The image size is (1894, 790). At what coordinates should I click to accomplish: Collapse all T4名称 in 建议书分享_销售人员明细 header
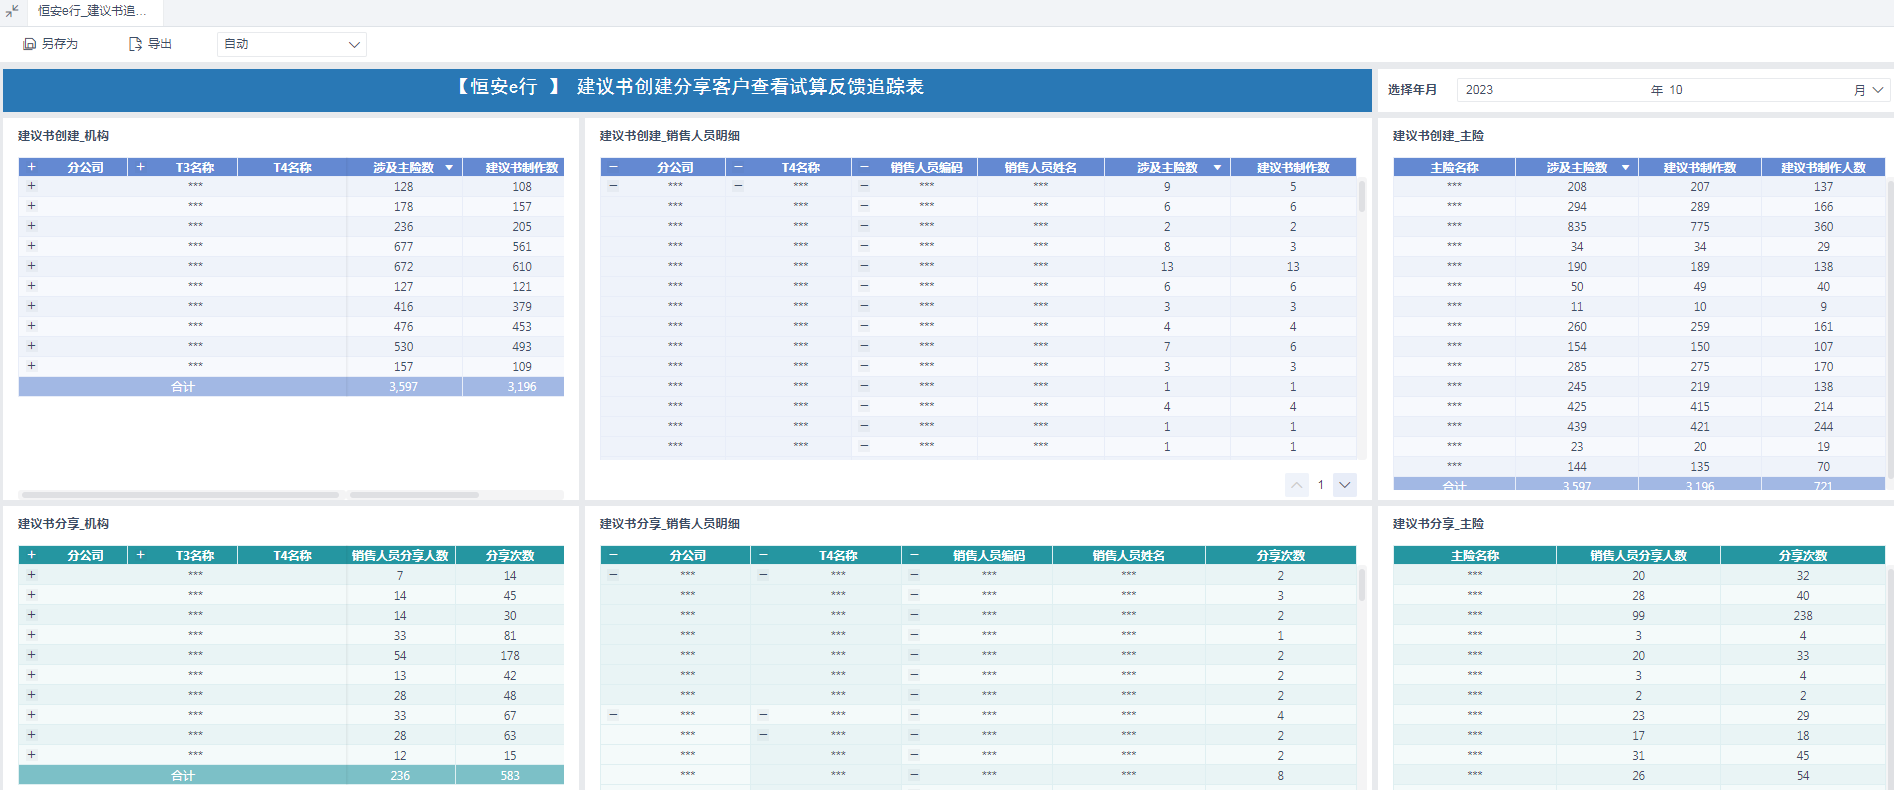click(763, 555)
